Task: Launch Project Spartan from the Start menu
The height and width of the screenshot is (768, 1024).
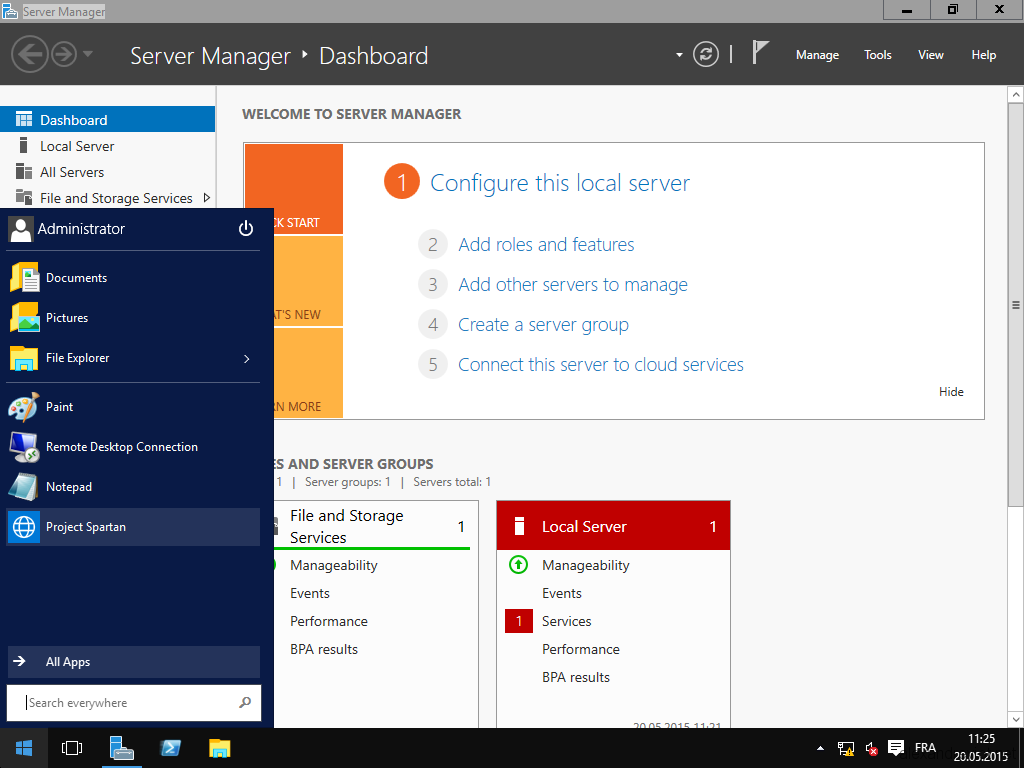Action: click(x=133, y=527)
